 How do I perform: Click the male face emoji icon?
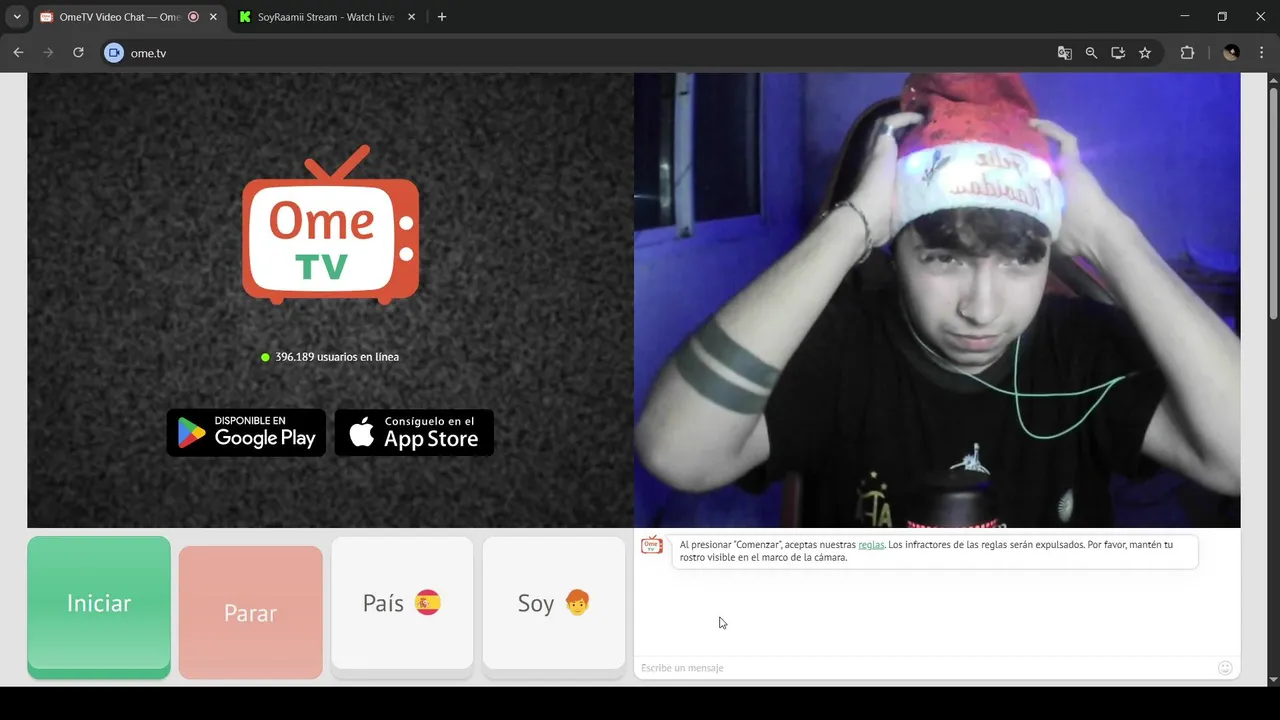(578, 603)
